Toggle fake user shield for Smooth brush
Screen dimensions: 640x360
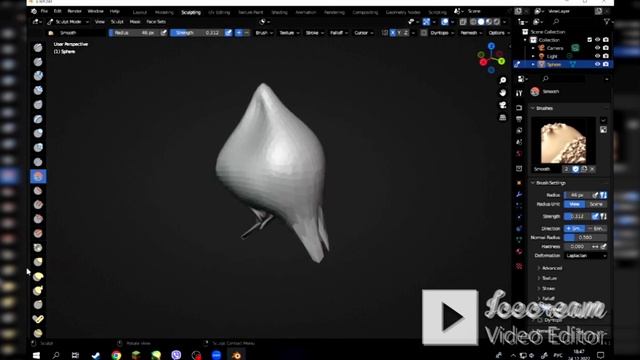[x=576, y=169]
